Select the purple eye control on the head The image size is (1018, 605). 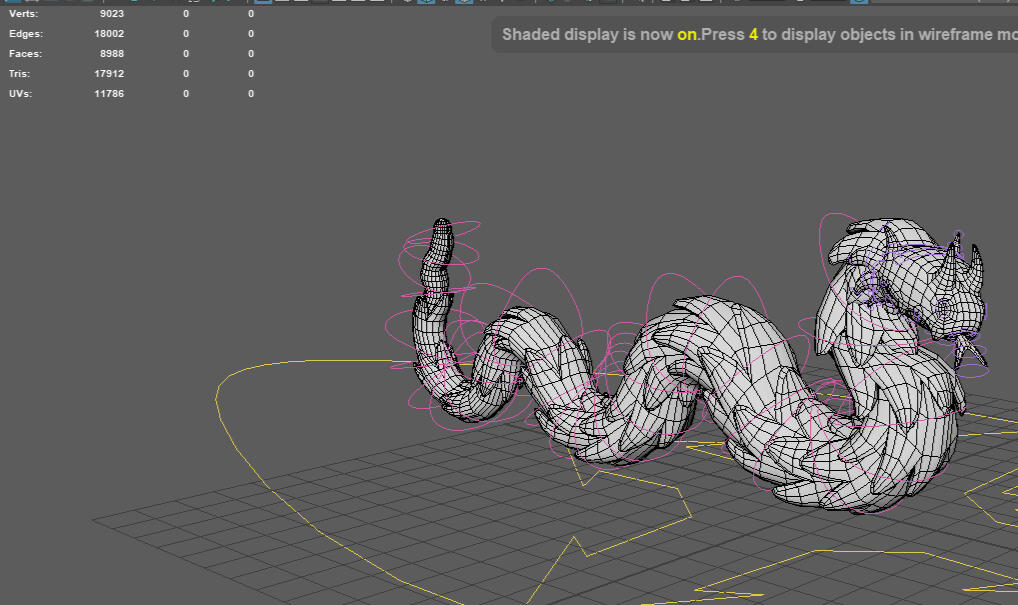coord(943,309)
